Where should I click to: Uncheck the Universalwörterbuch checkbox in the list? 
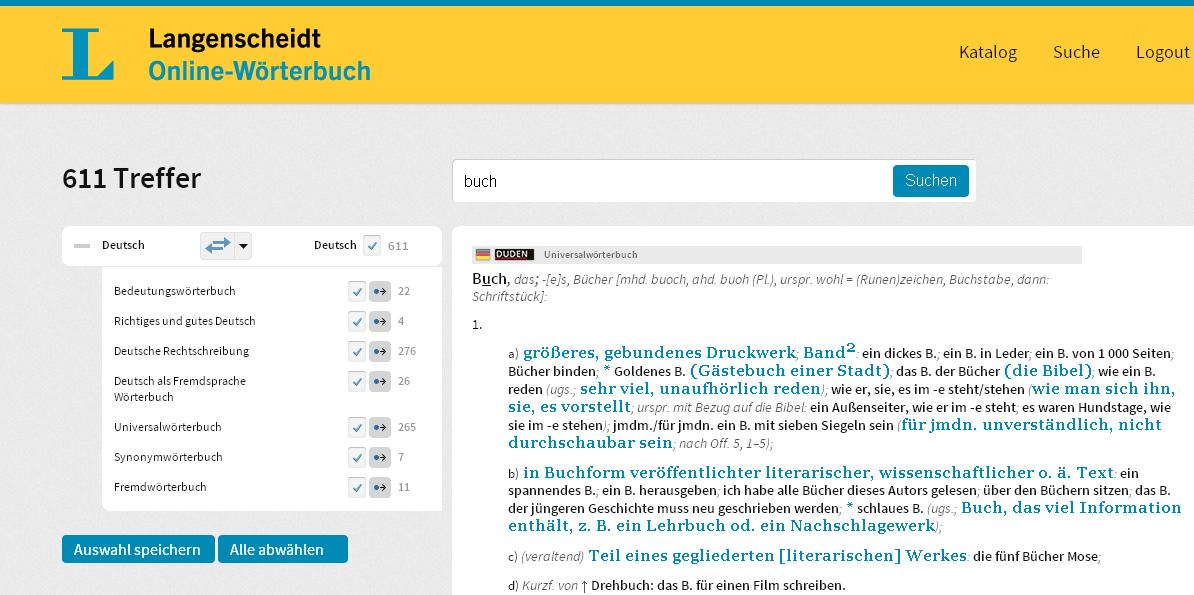tap(357, 427)
